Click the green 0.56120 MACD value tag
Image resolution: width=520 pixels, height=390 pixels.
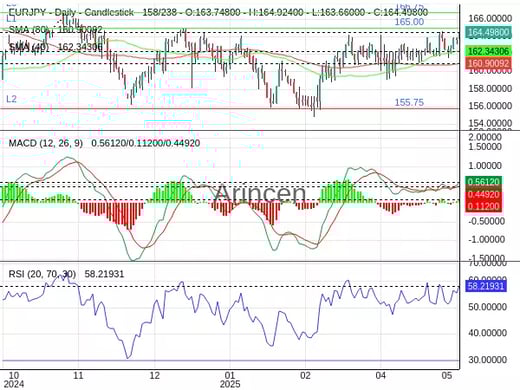point(483,182)
